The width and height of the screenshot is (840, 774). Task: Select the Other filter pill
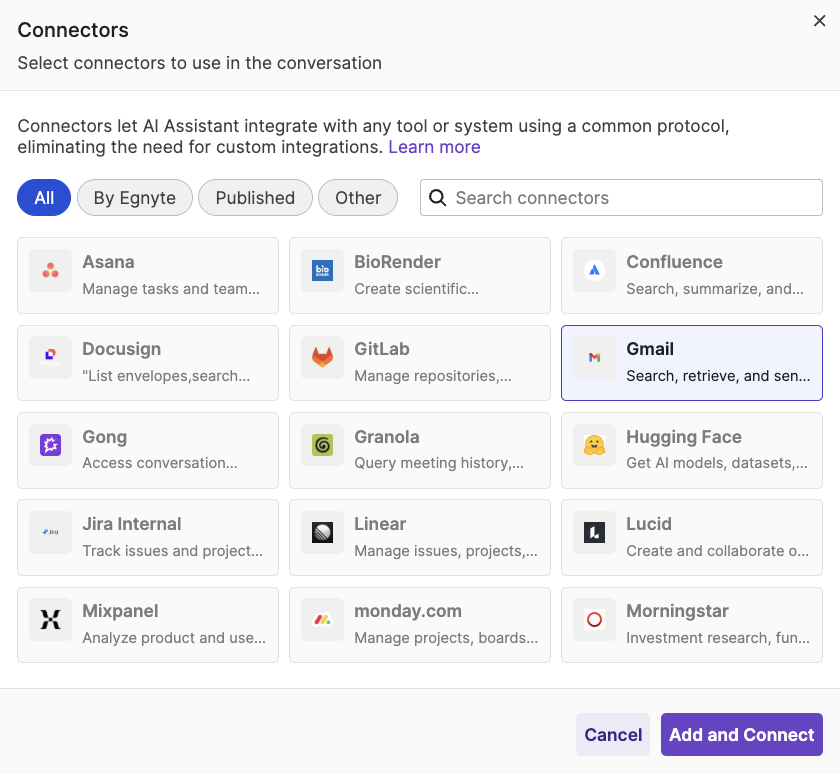click(358, 198)
